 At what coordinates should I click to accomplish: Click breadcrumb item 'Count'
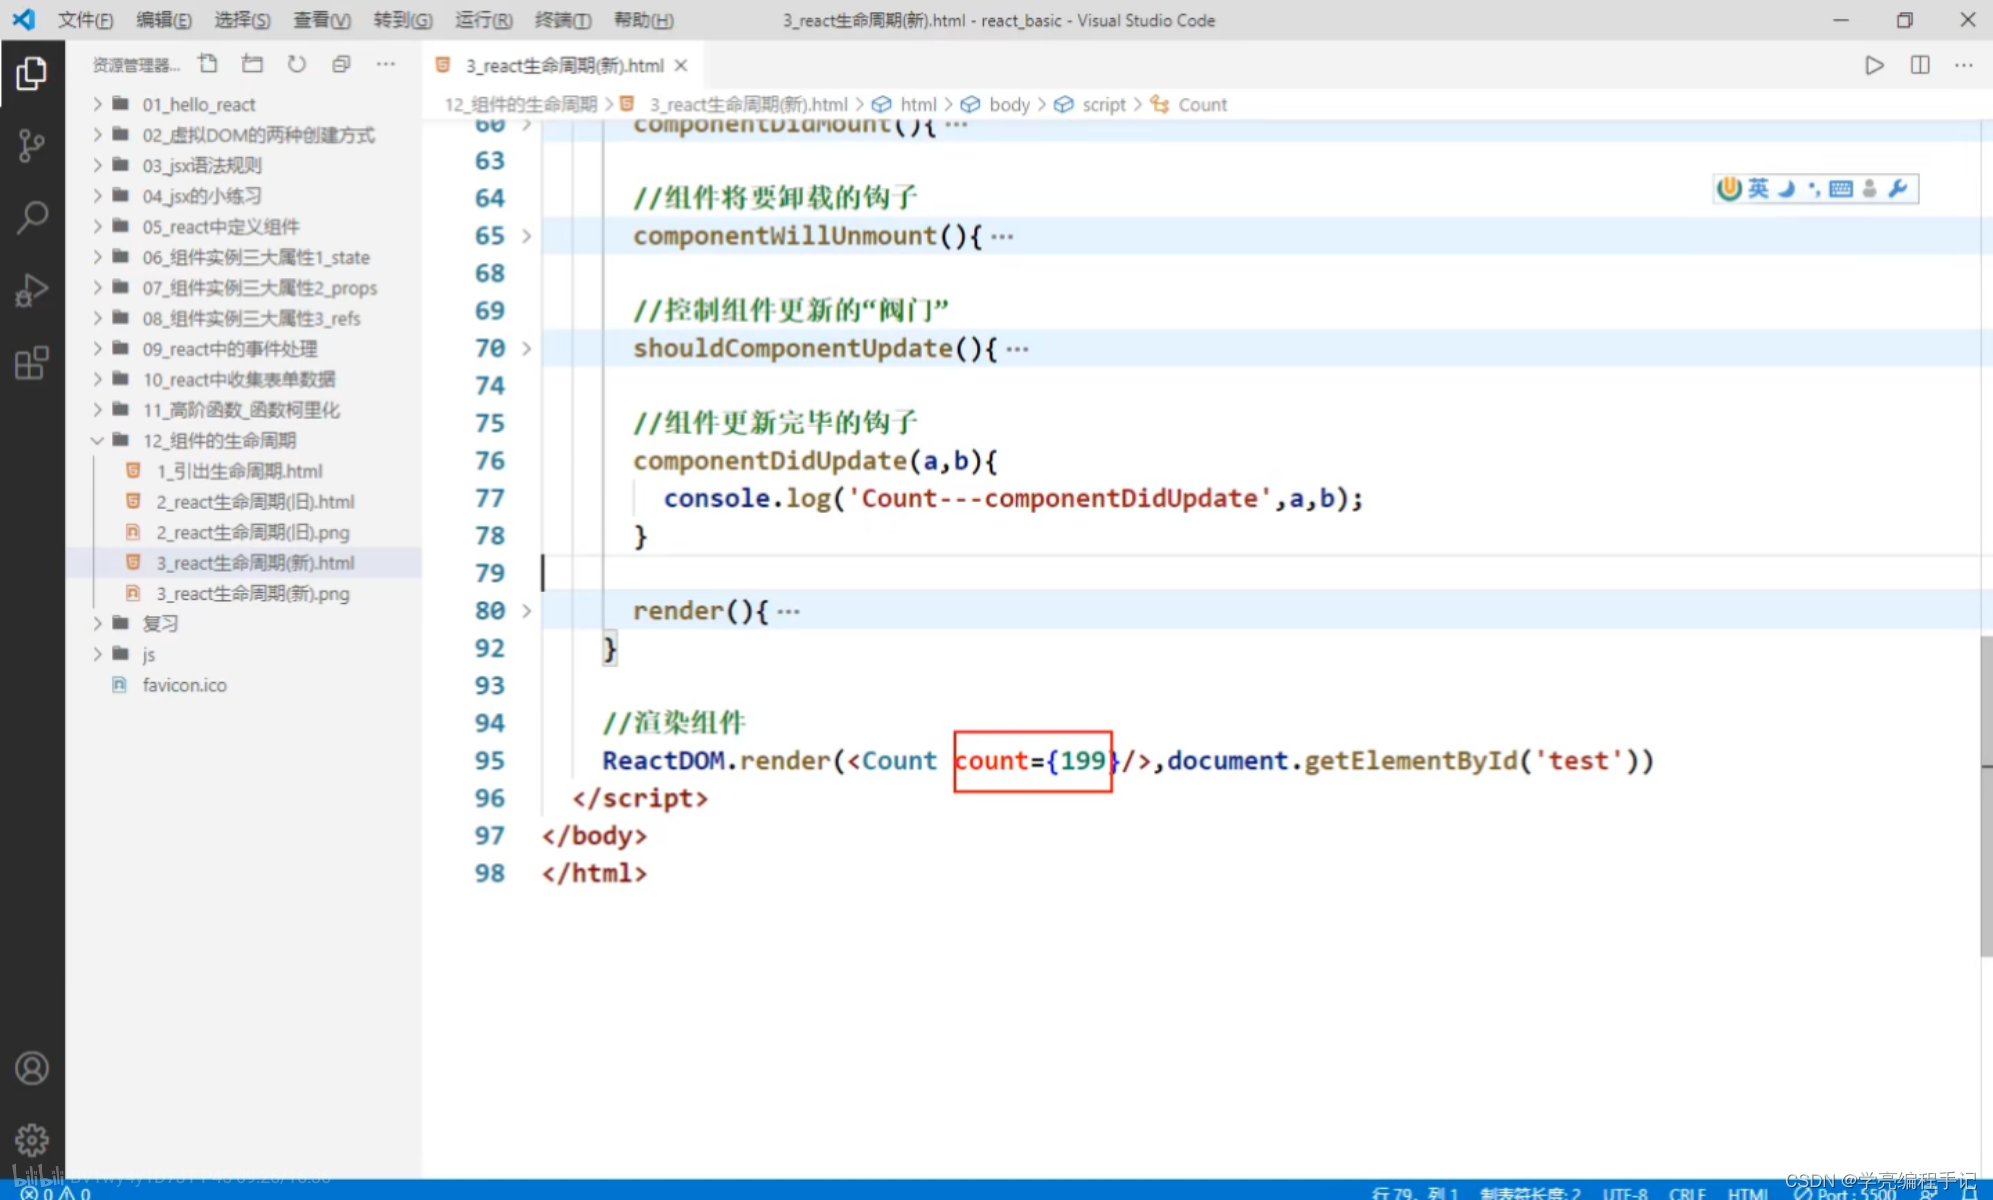coord(1202,104)
